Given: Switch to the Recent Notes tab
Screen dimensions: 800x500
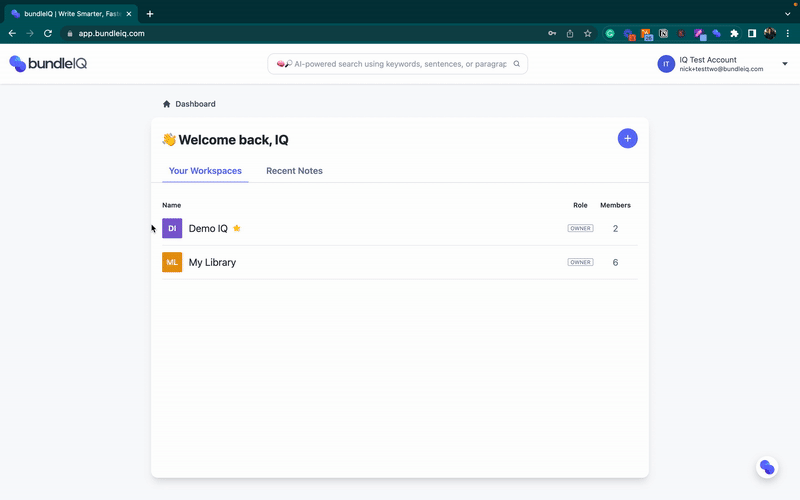Looking at the screenshot, I should click(x=294, y=171).
